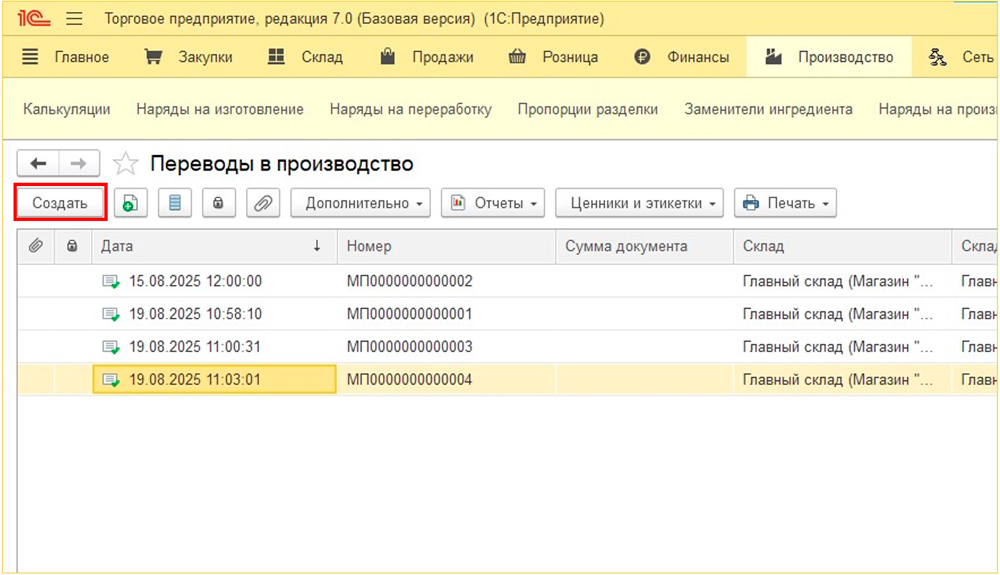Click the lock icon toolbar button
Image resolution: width=1000 pixels, height=575 pixels.
click(x=218, y=203)
